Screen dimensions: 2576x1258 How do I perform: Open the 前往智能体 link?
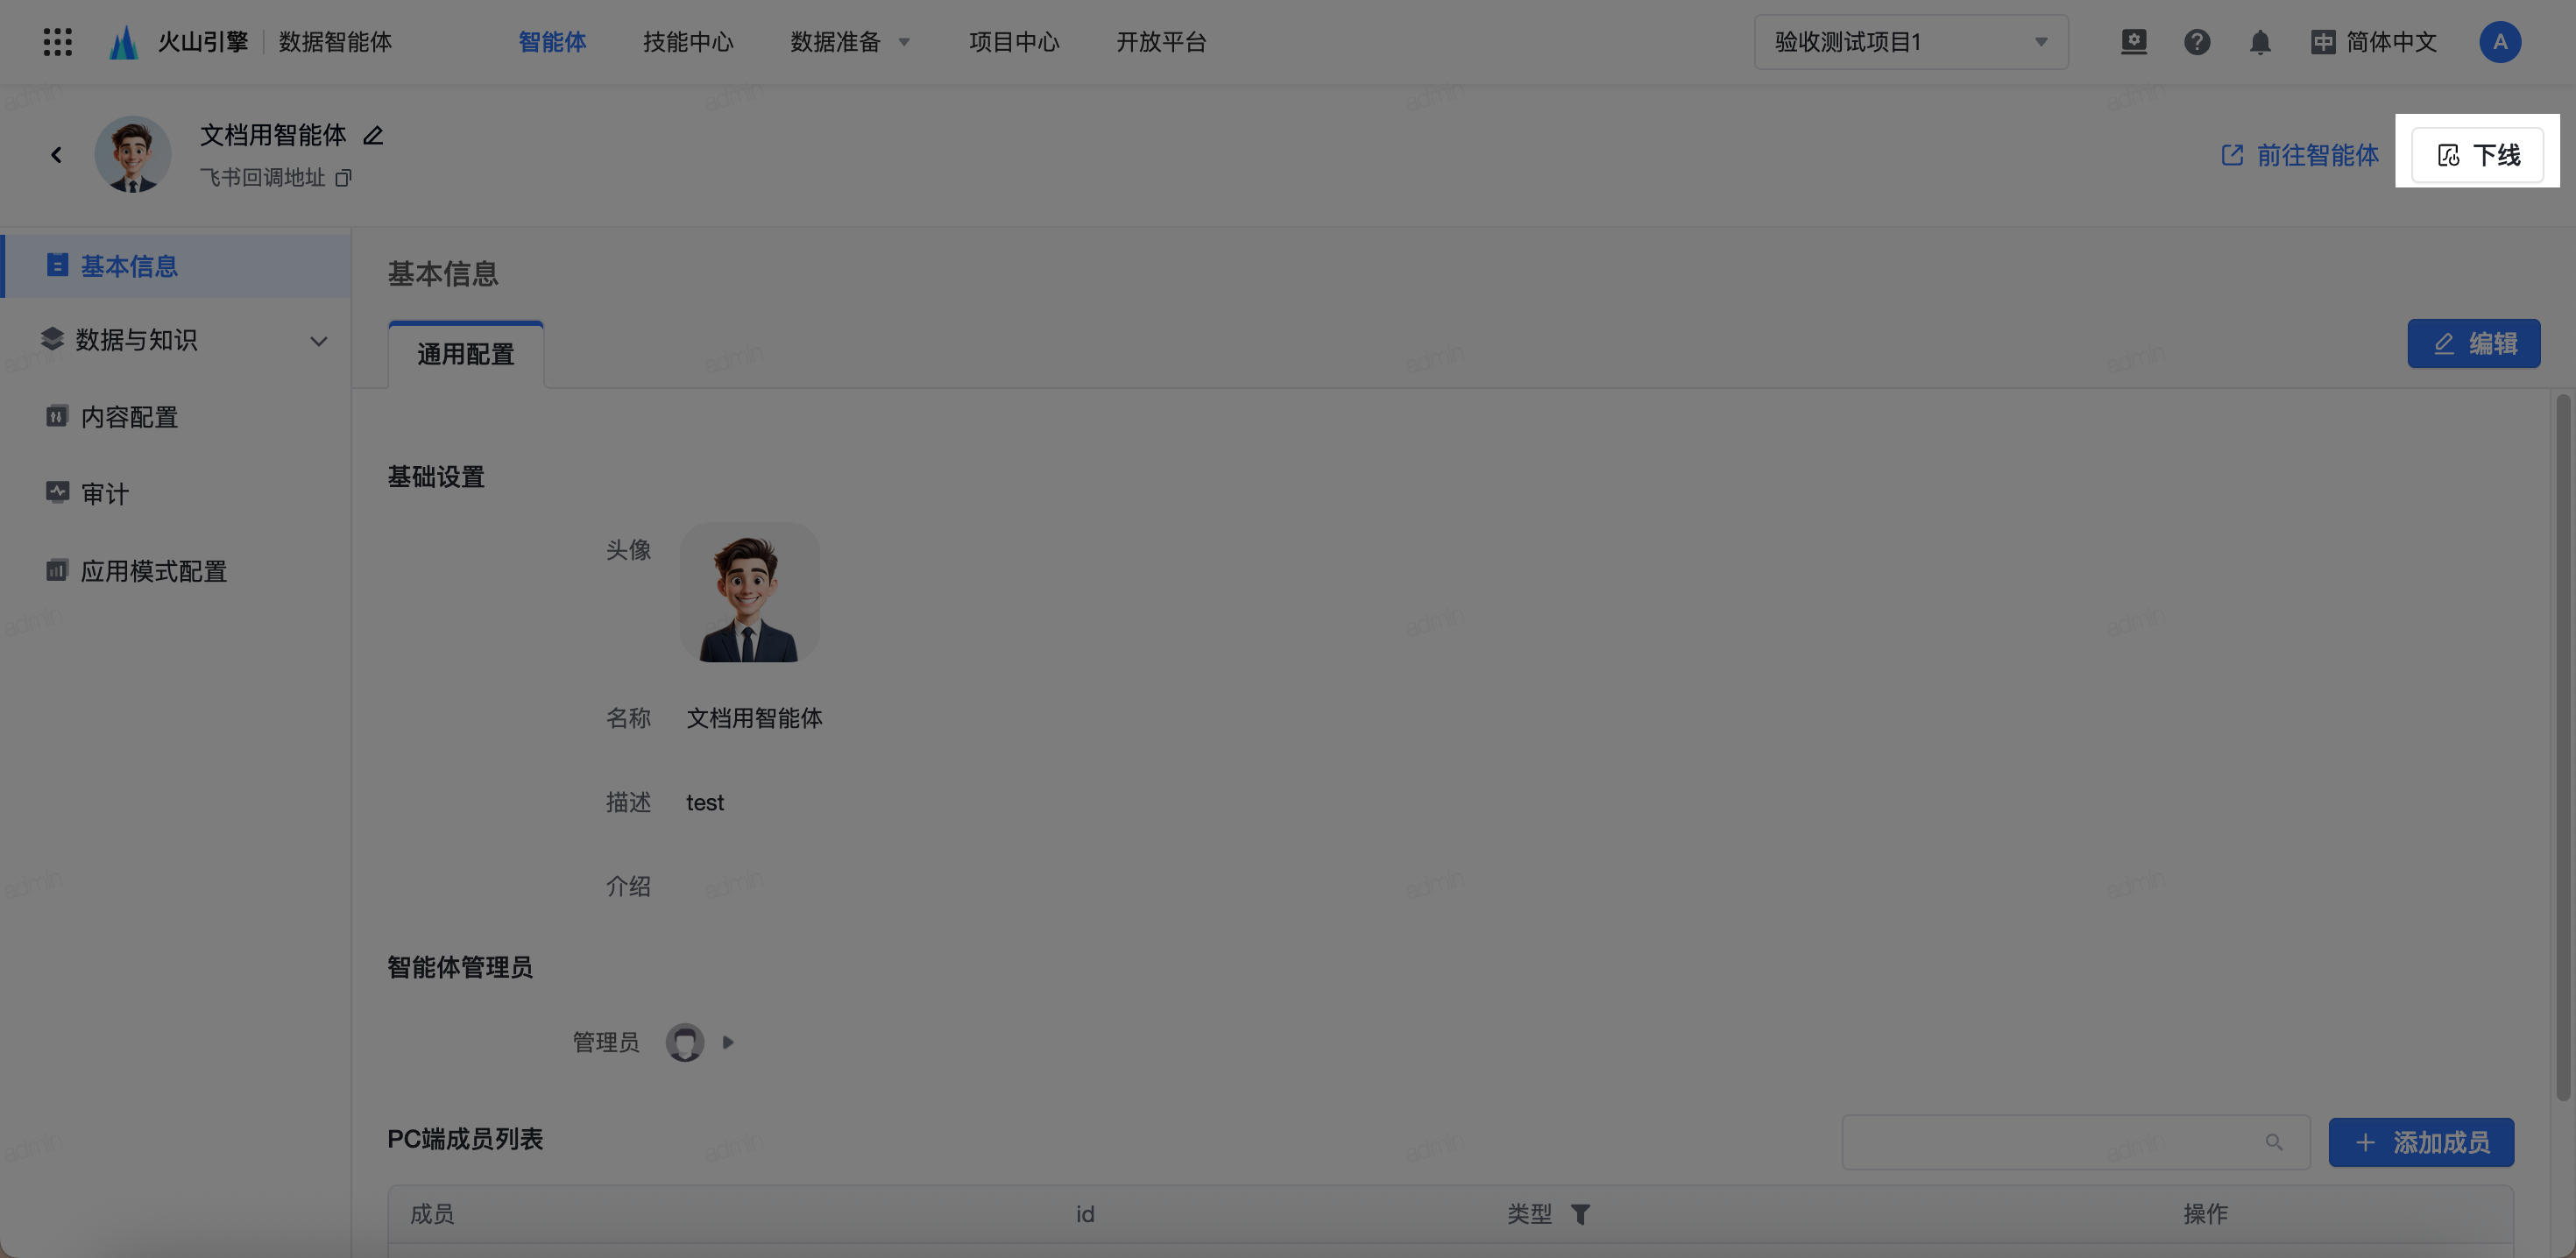click(2300, 155)
